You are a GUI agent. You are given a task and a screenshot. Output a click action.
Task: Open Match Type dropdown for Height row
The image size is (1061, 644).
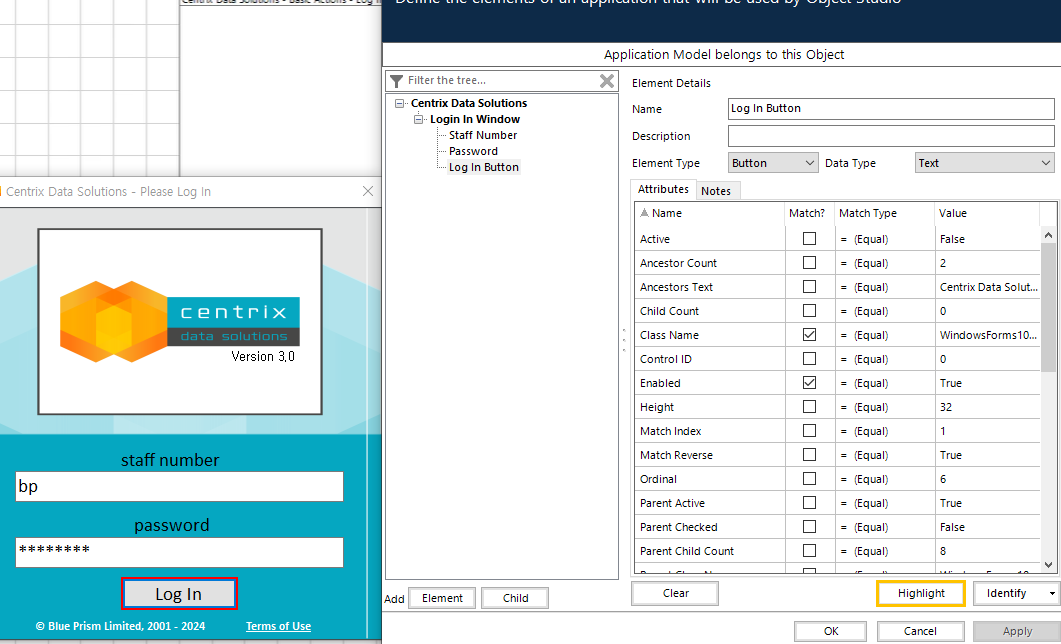tap(884, 407)
